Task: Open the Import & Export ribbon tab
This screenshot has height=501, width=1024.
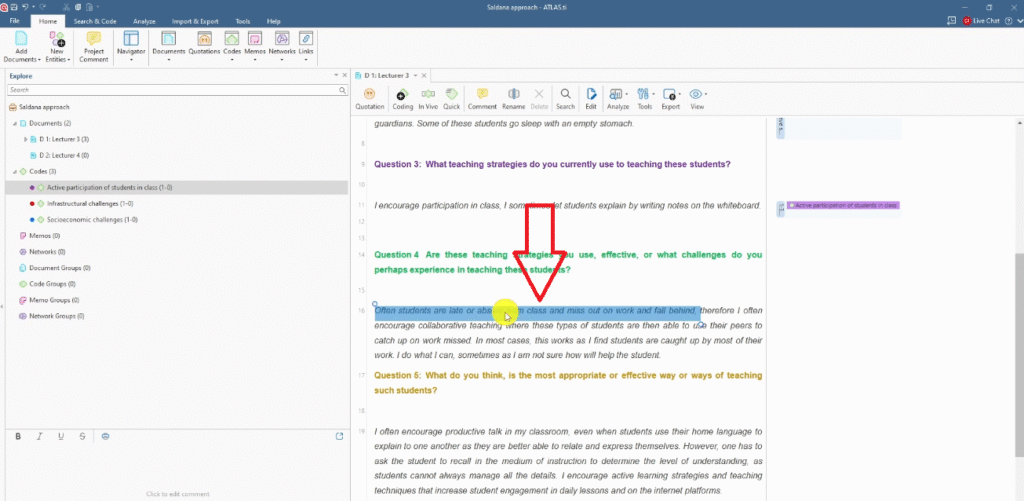Action: (195, 21)
